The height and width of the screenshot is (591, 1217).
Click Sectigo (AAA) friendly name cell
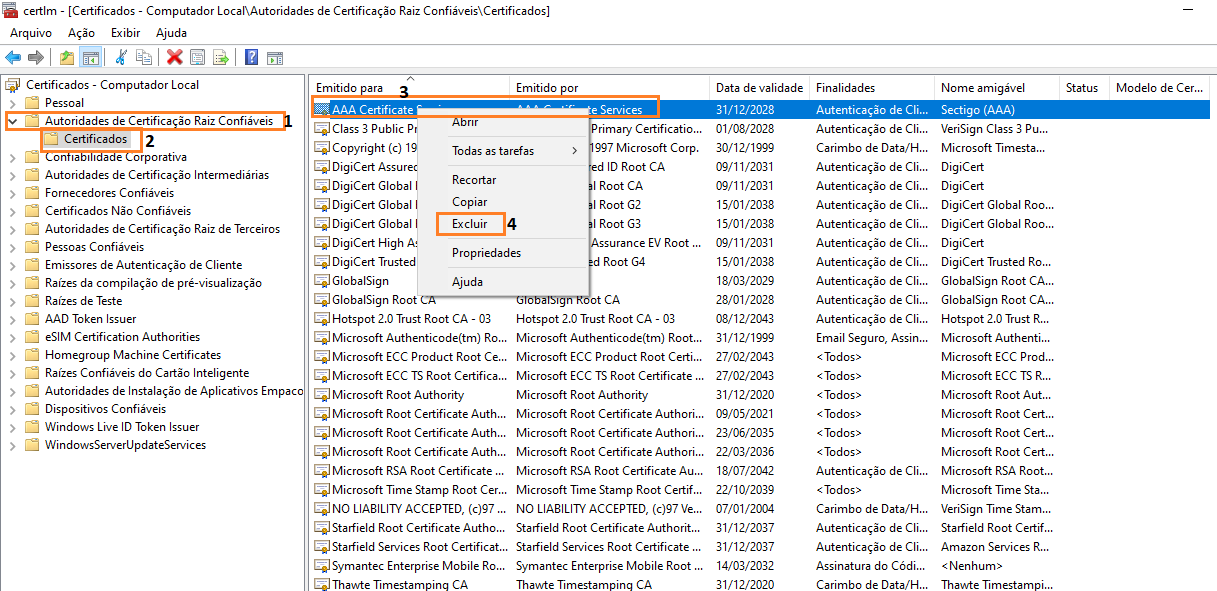coord(978,110)
